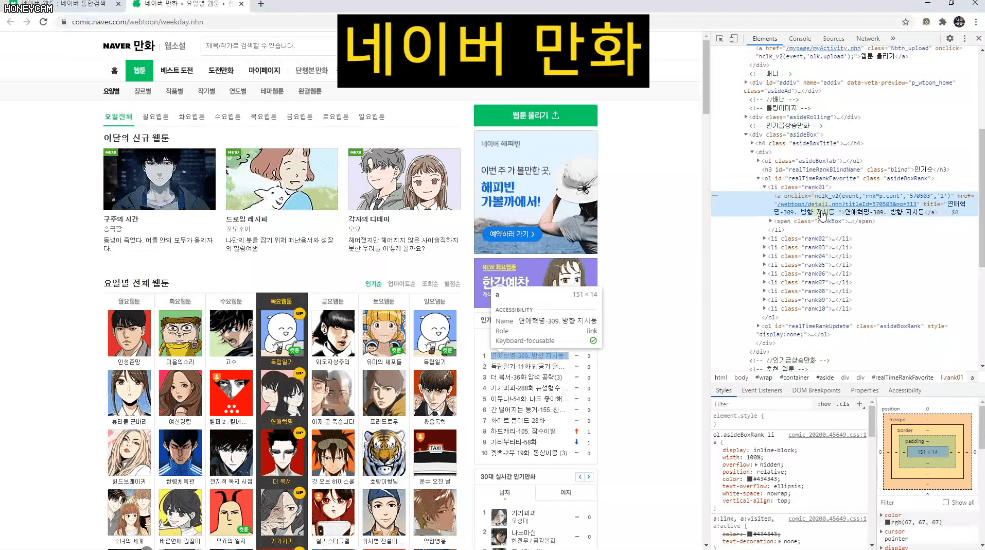Toggle the :hov element state button
Screen dimensions: 985x550
(x=824, y=404)
